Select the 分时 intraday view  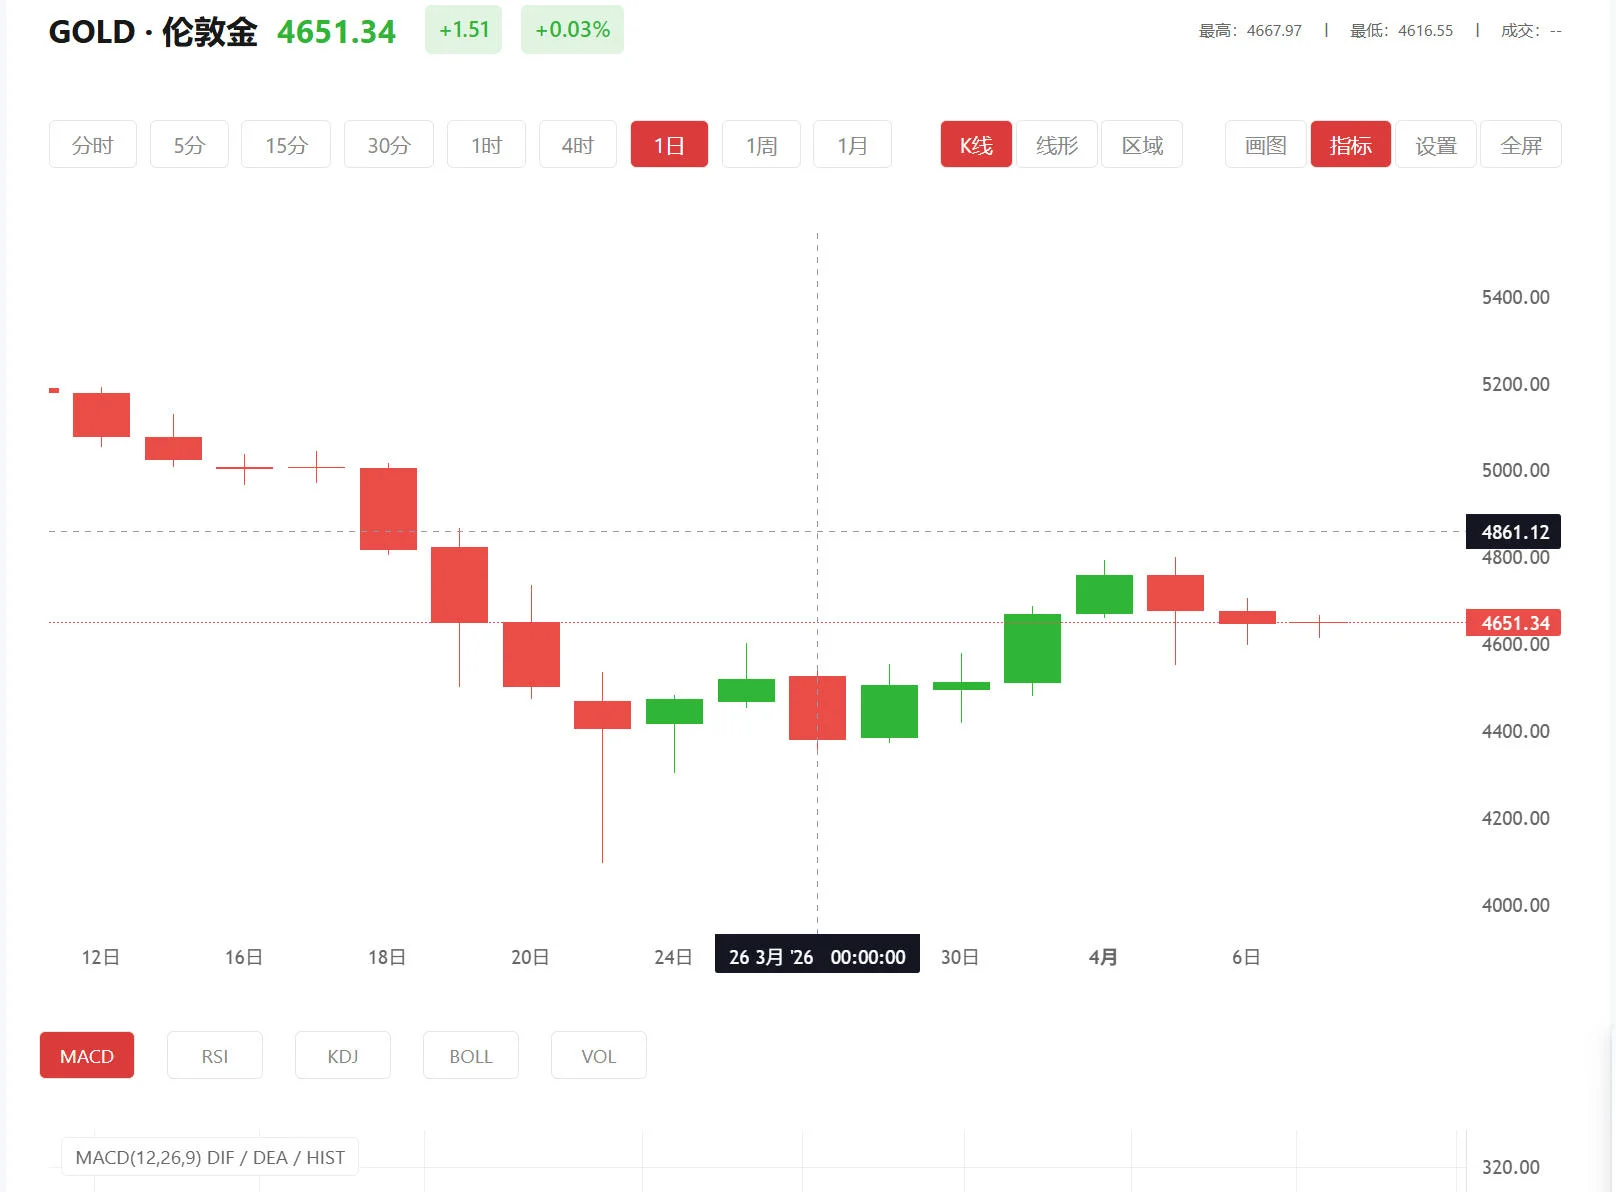tap(92, 144)
